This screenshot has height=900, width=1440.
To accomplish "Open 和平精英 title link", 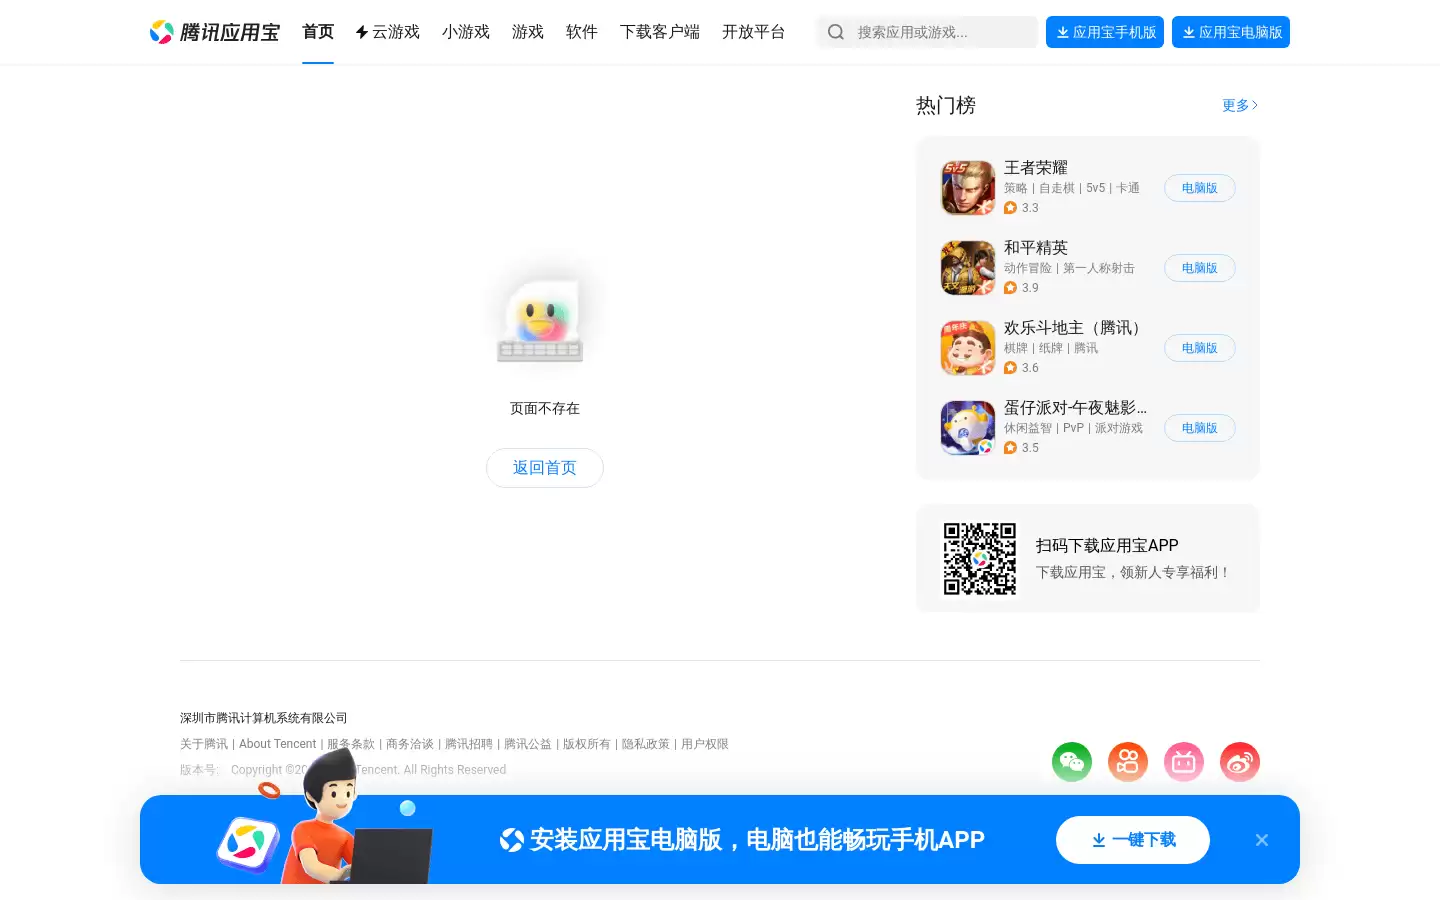I will point(1036,247).
